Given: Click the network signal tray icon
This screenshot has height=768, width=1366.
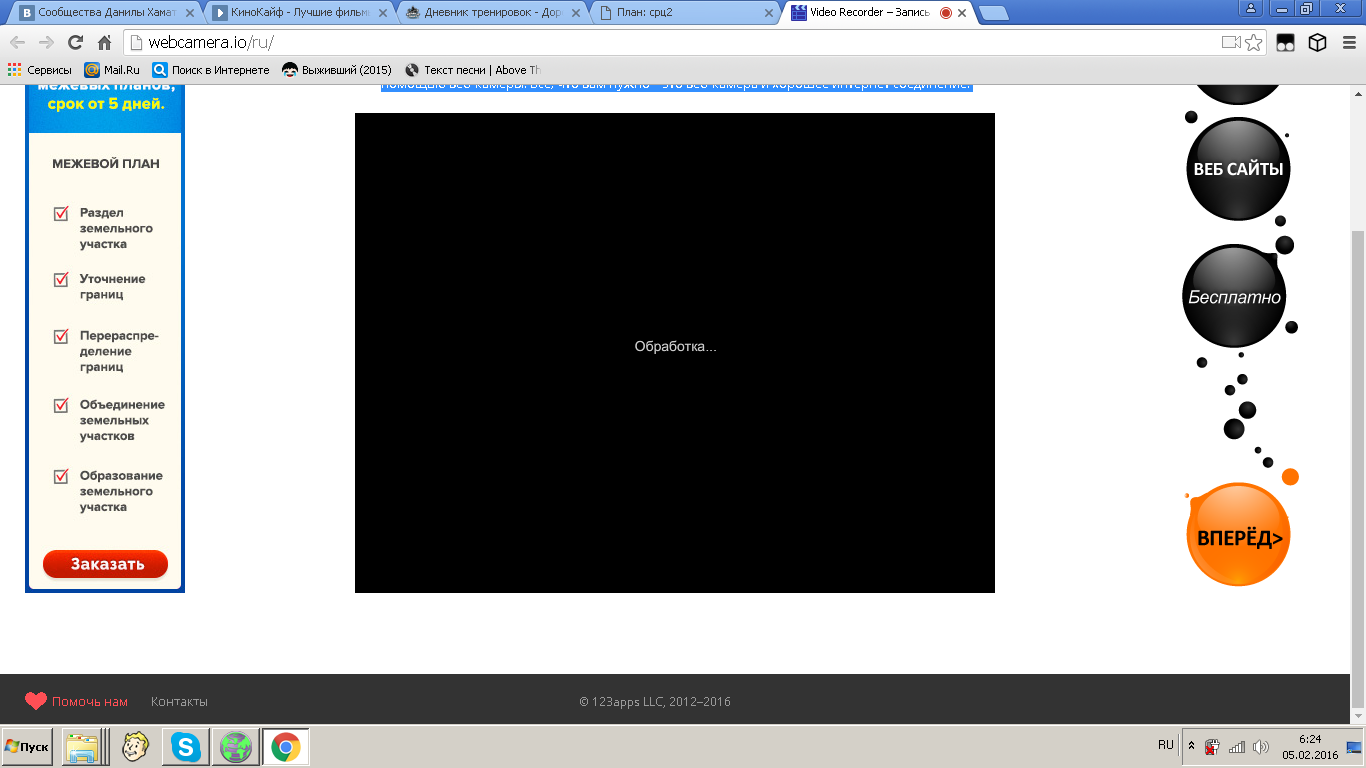Looking at the screenshot, I should 1237,747.
